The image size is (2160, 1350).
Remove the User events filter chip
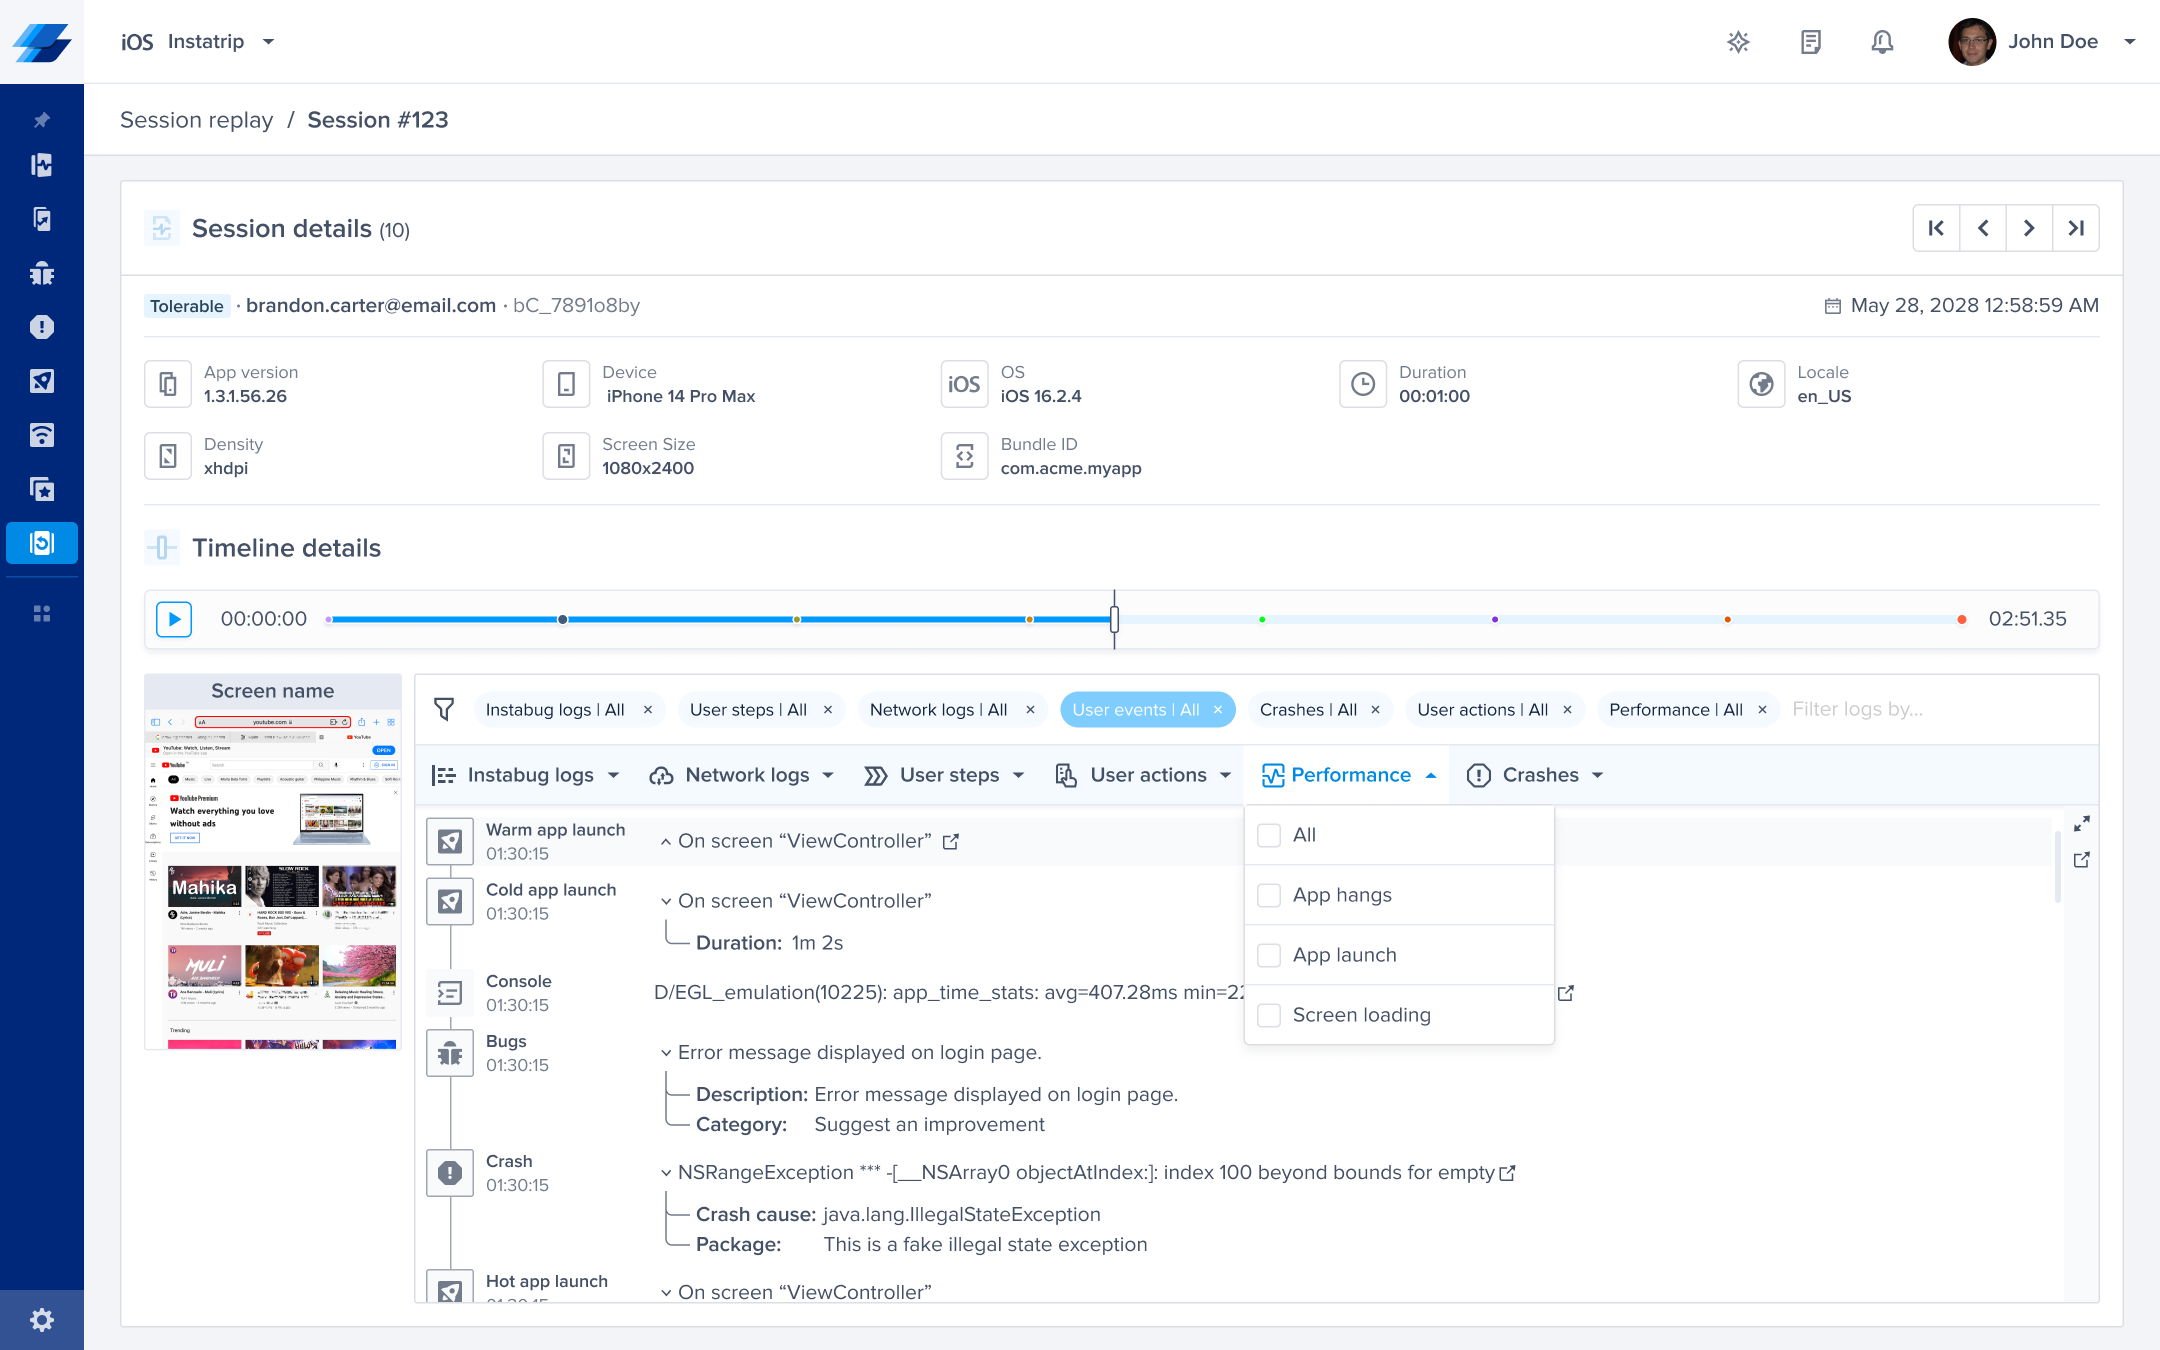click(x=1218, y=710)
